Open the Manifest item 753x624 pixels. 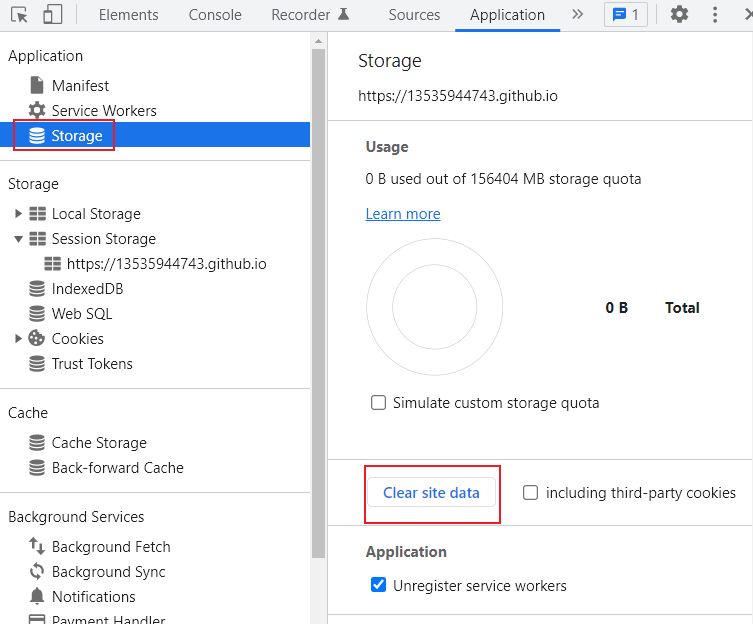pos(80,86)
